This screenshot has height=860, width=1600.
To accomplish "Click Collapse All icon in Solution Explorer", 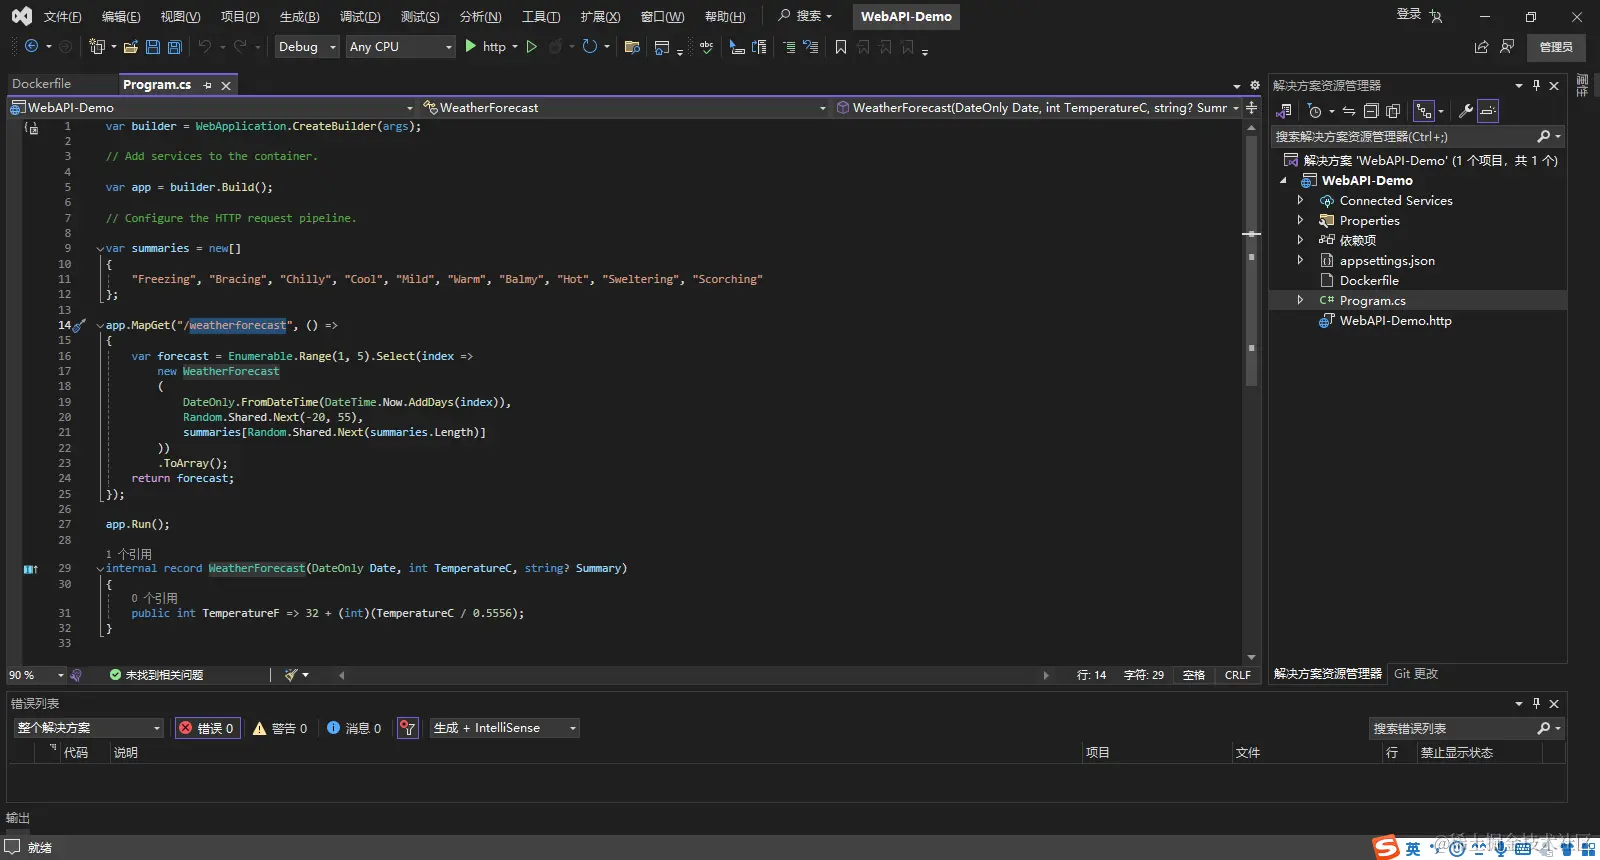I will click(1371, 111).
